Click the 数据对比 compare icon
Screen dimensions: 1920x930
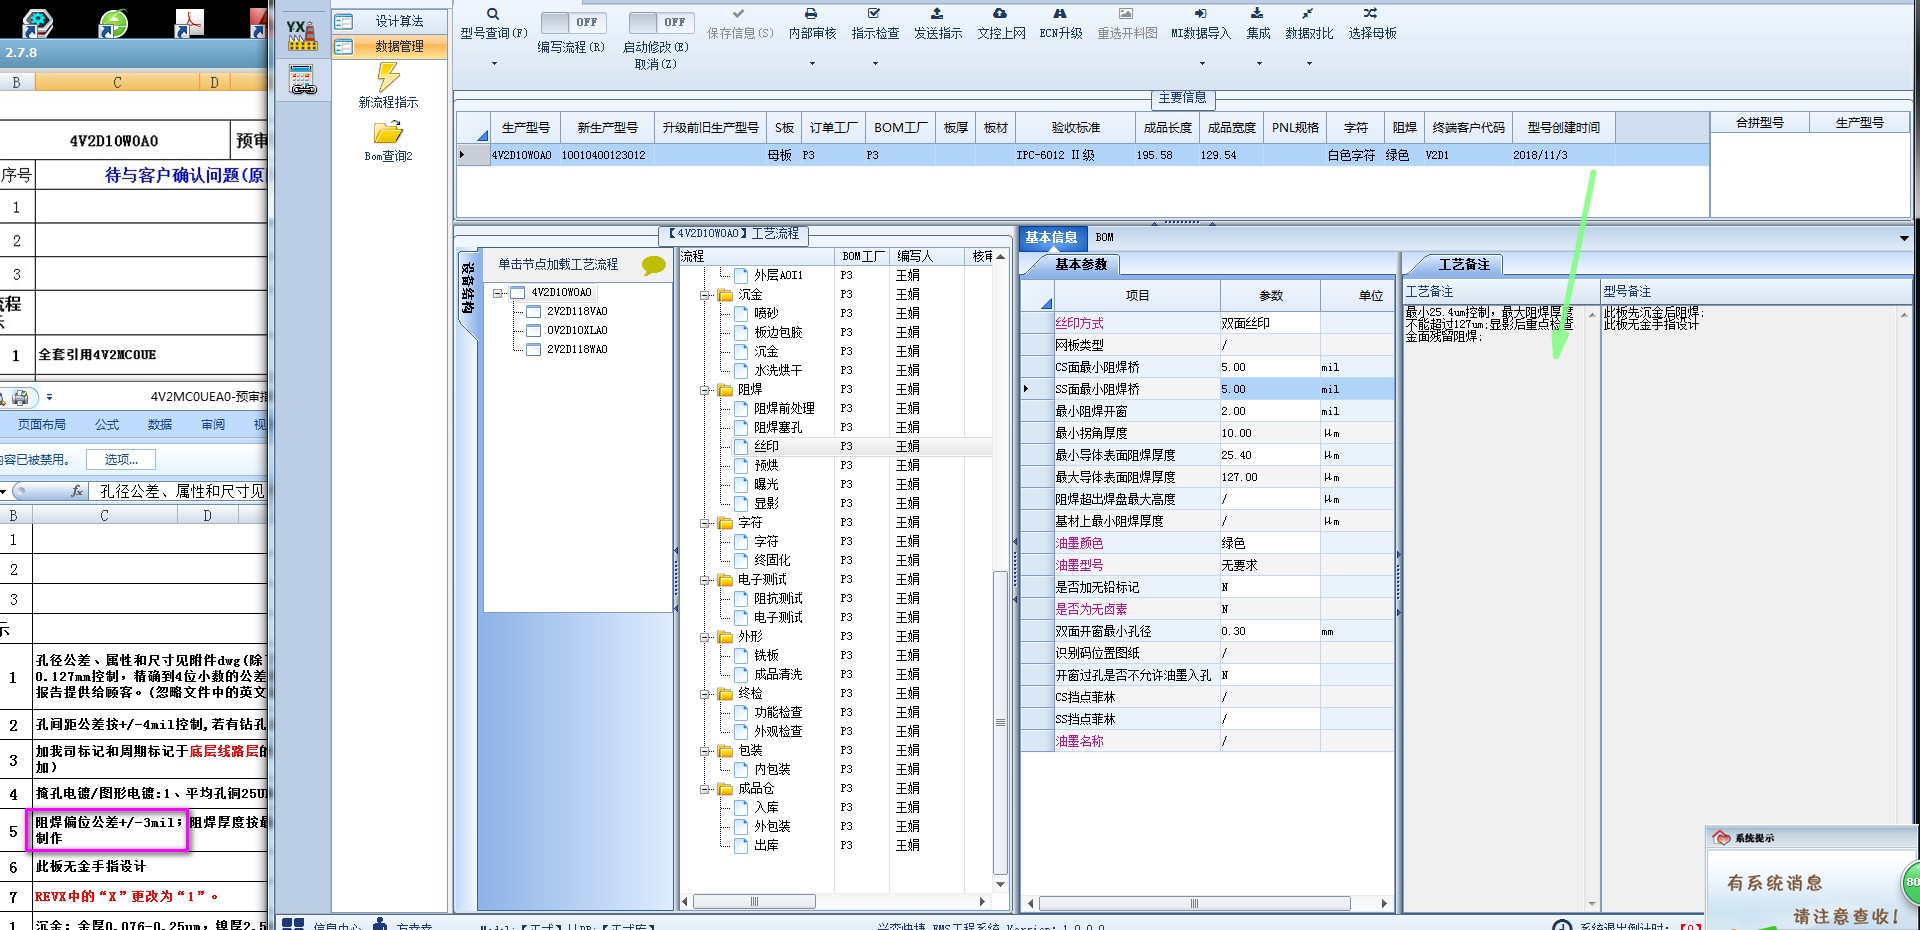pos(1308,14)
